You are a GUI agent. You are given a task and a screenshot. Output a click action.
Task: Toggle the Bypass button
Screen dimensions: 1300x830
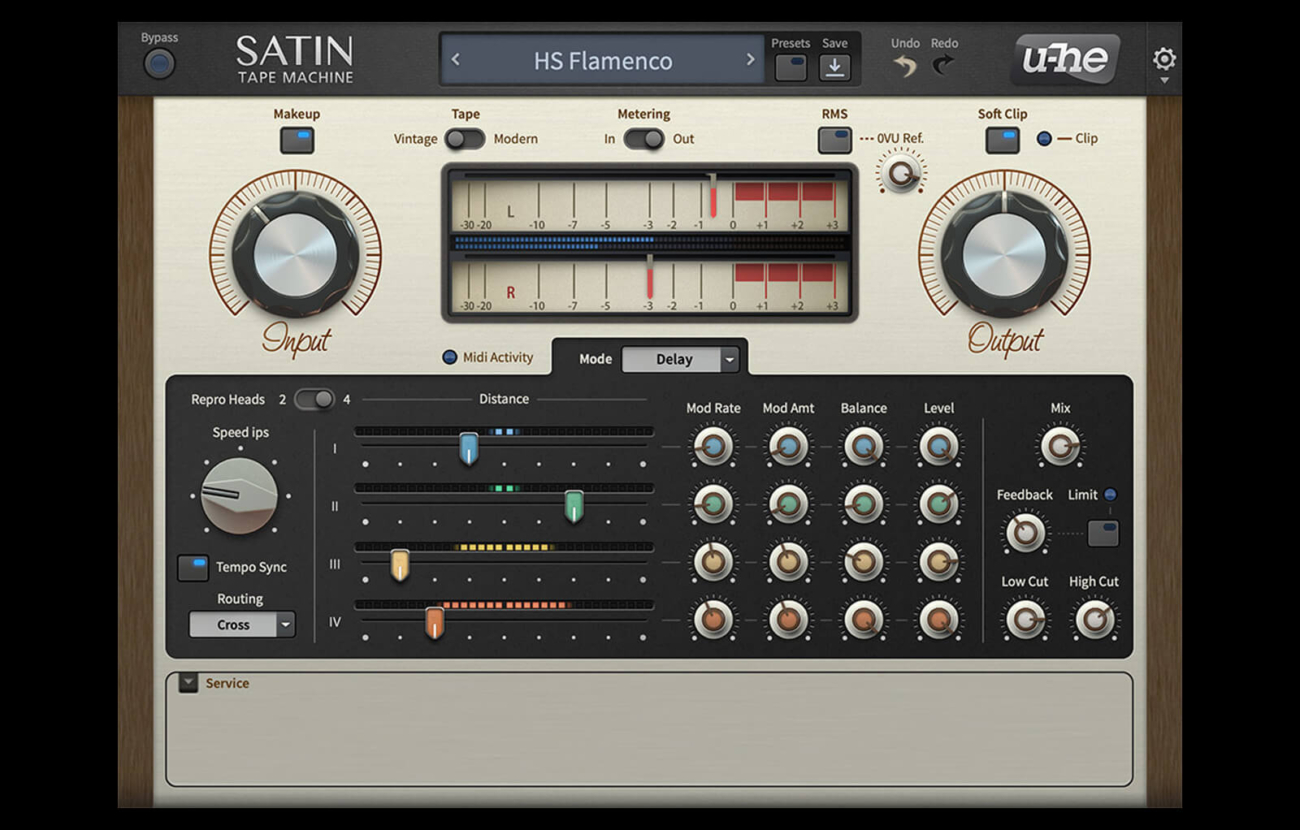159,64
